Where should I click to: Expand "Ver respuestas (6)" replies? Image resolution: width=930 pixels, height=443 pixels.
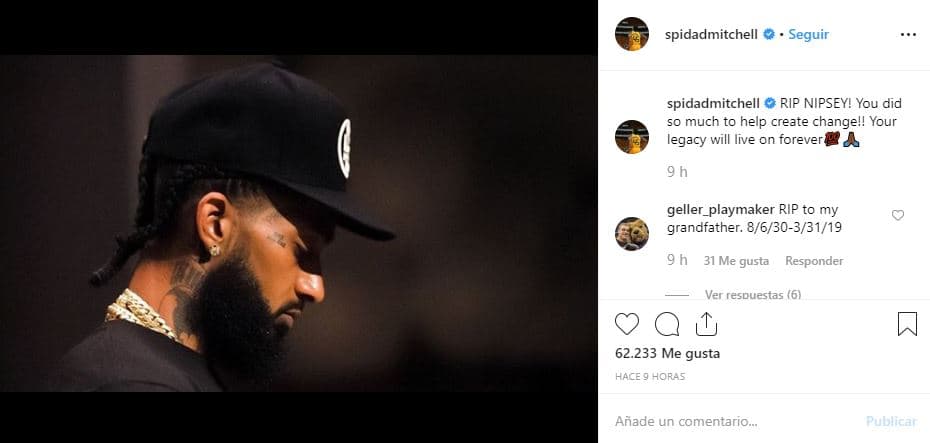[x=752, y=295]
